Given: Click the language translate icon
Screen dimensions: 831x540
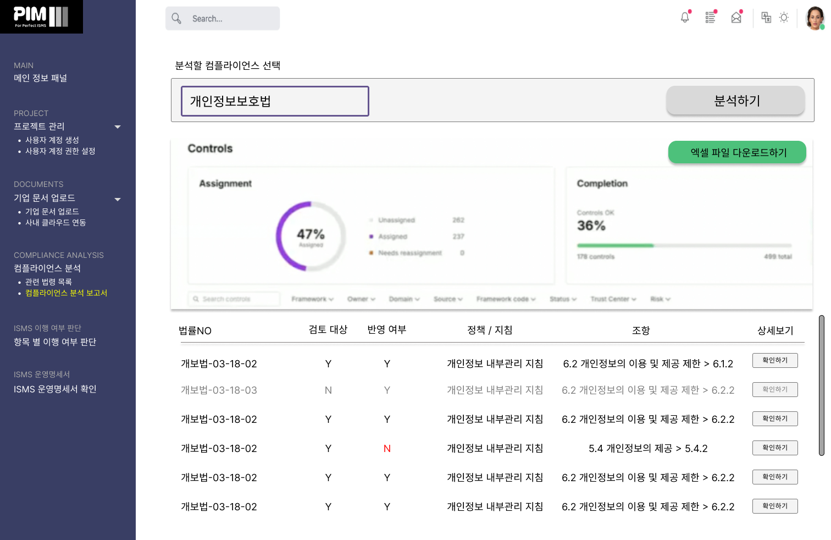Looking at the screenshot, I should point(766,17).
